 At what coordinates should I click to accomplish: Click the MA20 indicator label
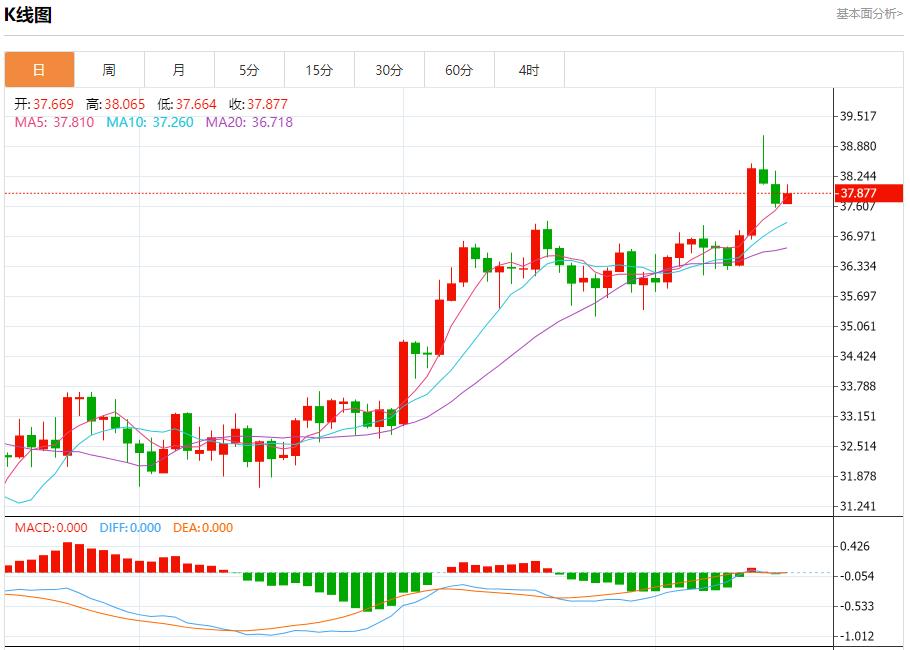[x=249, y=122]
